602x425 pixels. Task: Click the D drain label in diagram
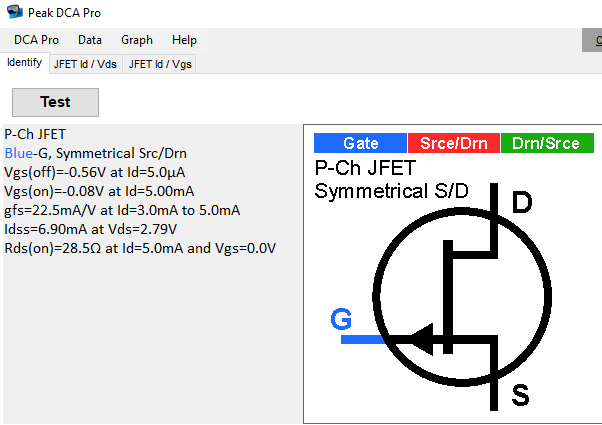(522, 202)
